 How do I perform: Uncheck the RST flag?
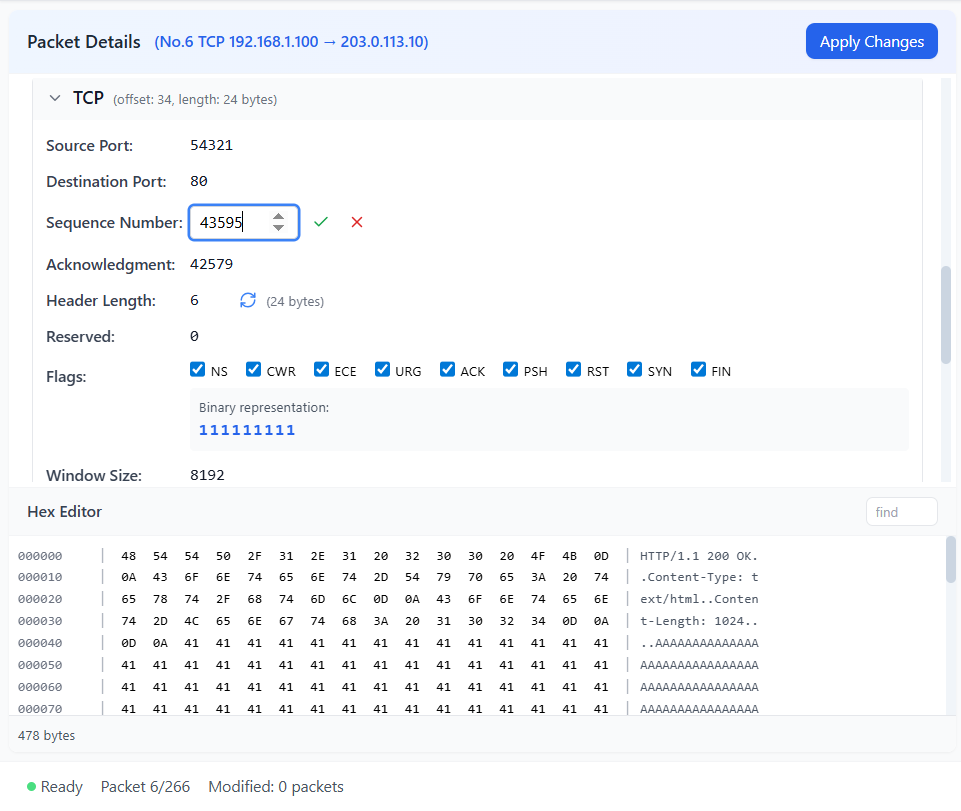[x=574, y=369]
